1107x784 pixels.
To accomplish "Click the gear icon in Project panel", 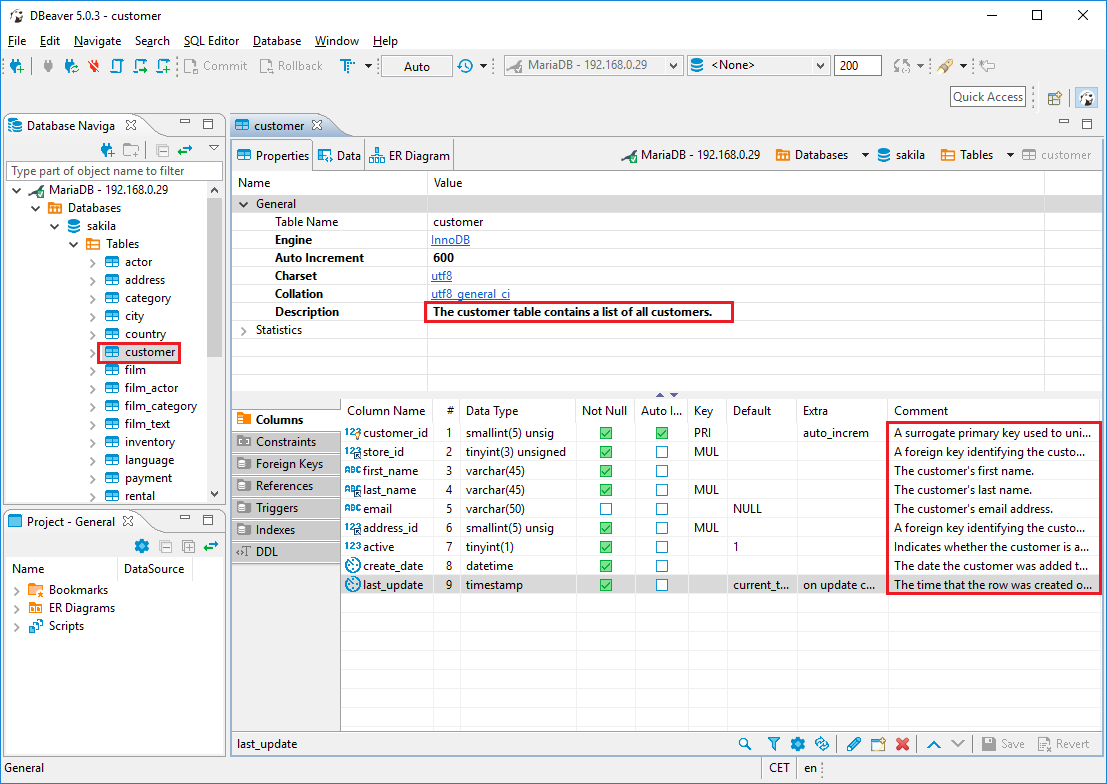I will pos(142,546).
